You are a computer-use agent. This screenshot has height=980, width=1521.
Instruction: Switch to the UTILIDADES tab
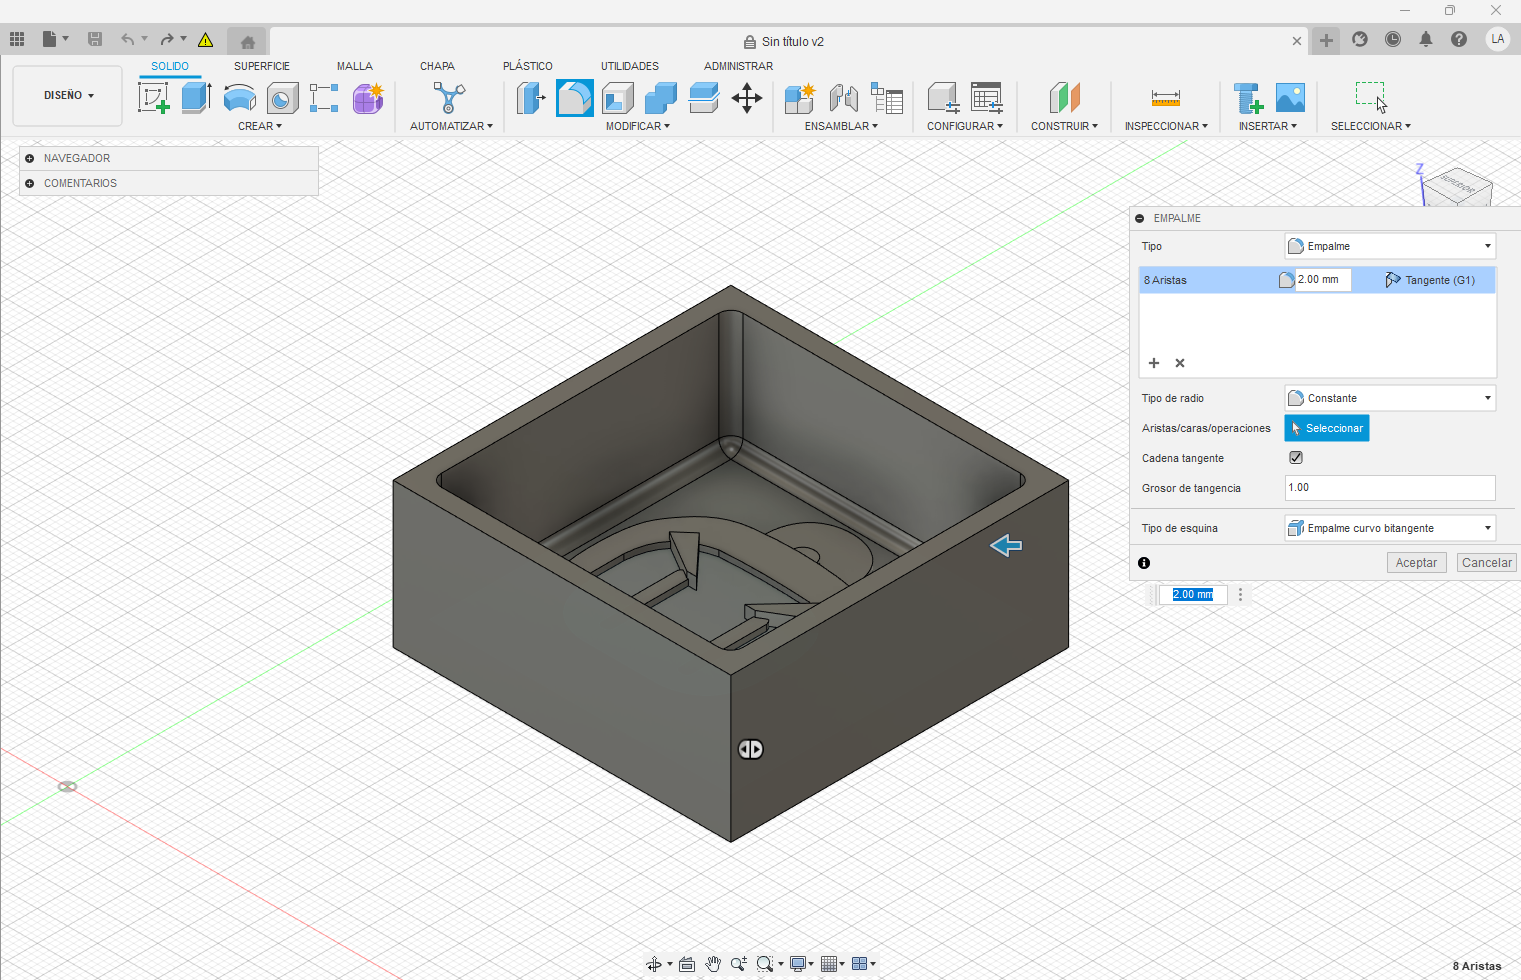click(630, 66)
